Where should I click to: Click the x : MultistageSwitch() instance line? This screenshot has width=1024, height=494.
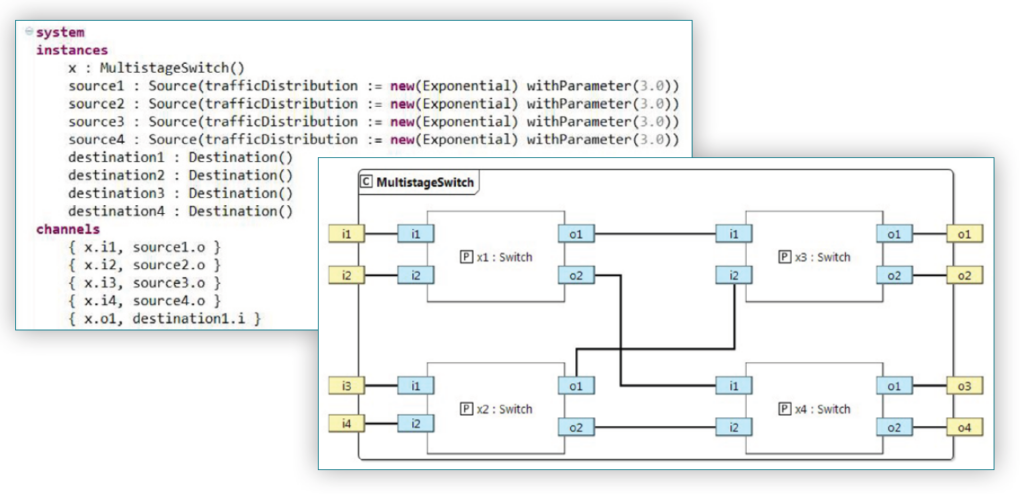click(155, 67)
